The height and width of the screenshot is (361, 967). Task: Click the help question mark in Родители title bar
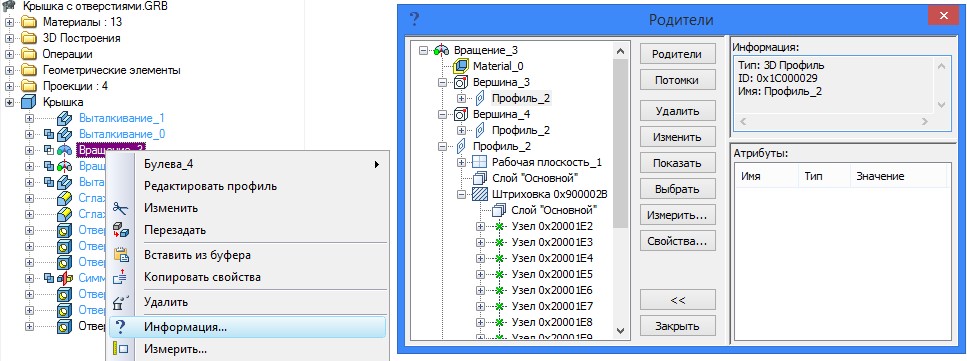414,19
